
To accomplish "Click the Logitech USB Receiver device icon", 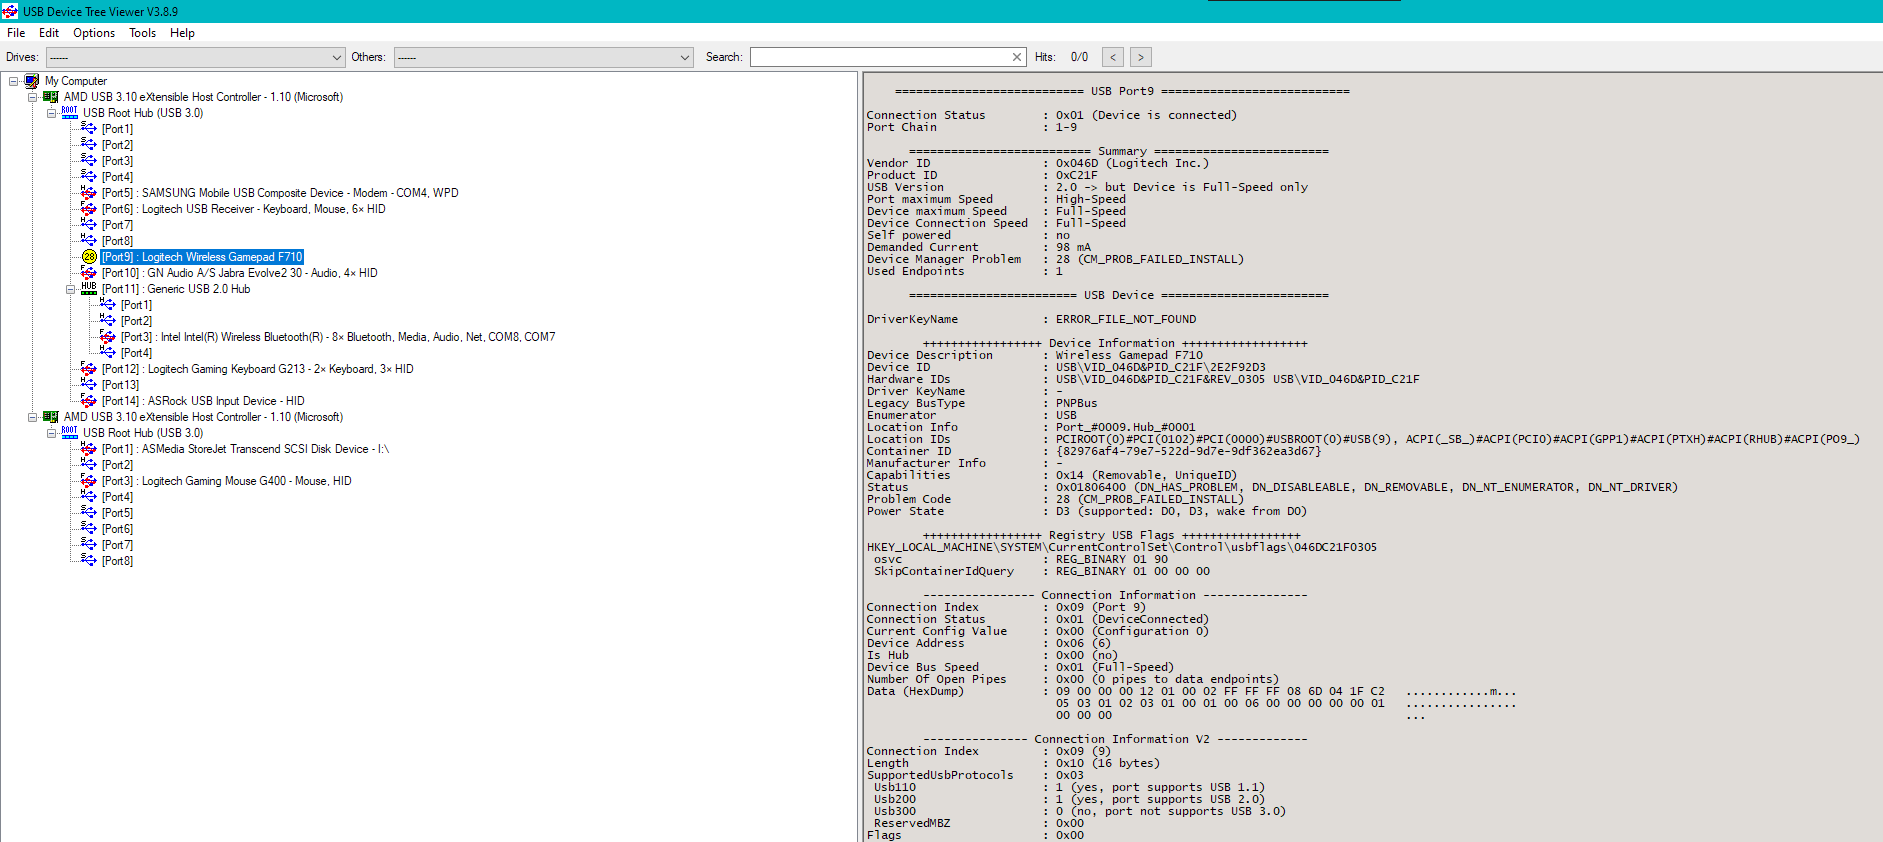I will (x=89, y=209).
